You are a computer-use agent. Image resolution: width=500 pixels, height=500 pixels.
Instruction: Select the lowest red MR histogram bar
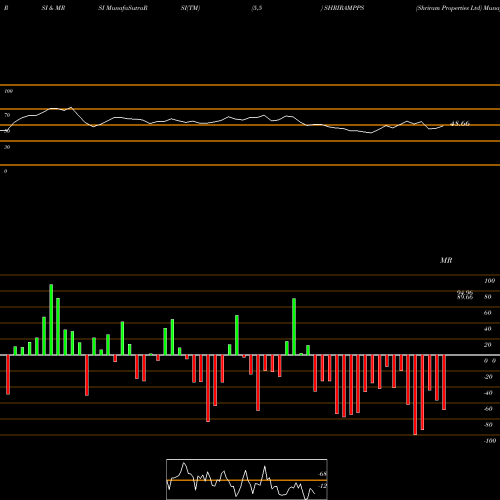(415, 395)
